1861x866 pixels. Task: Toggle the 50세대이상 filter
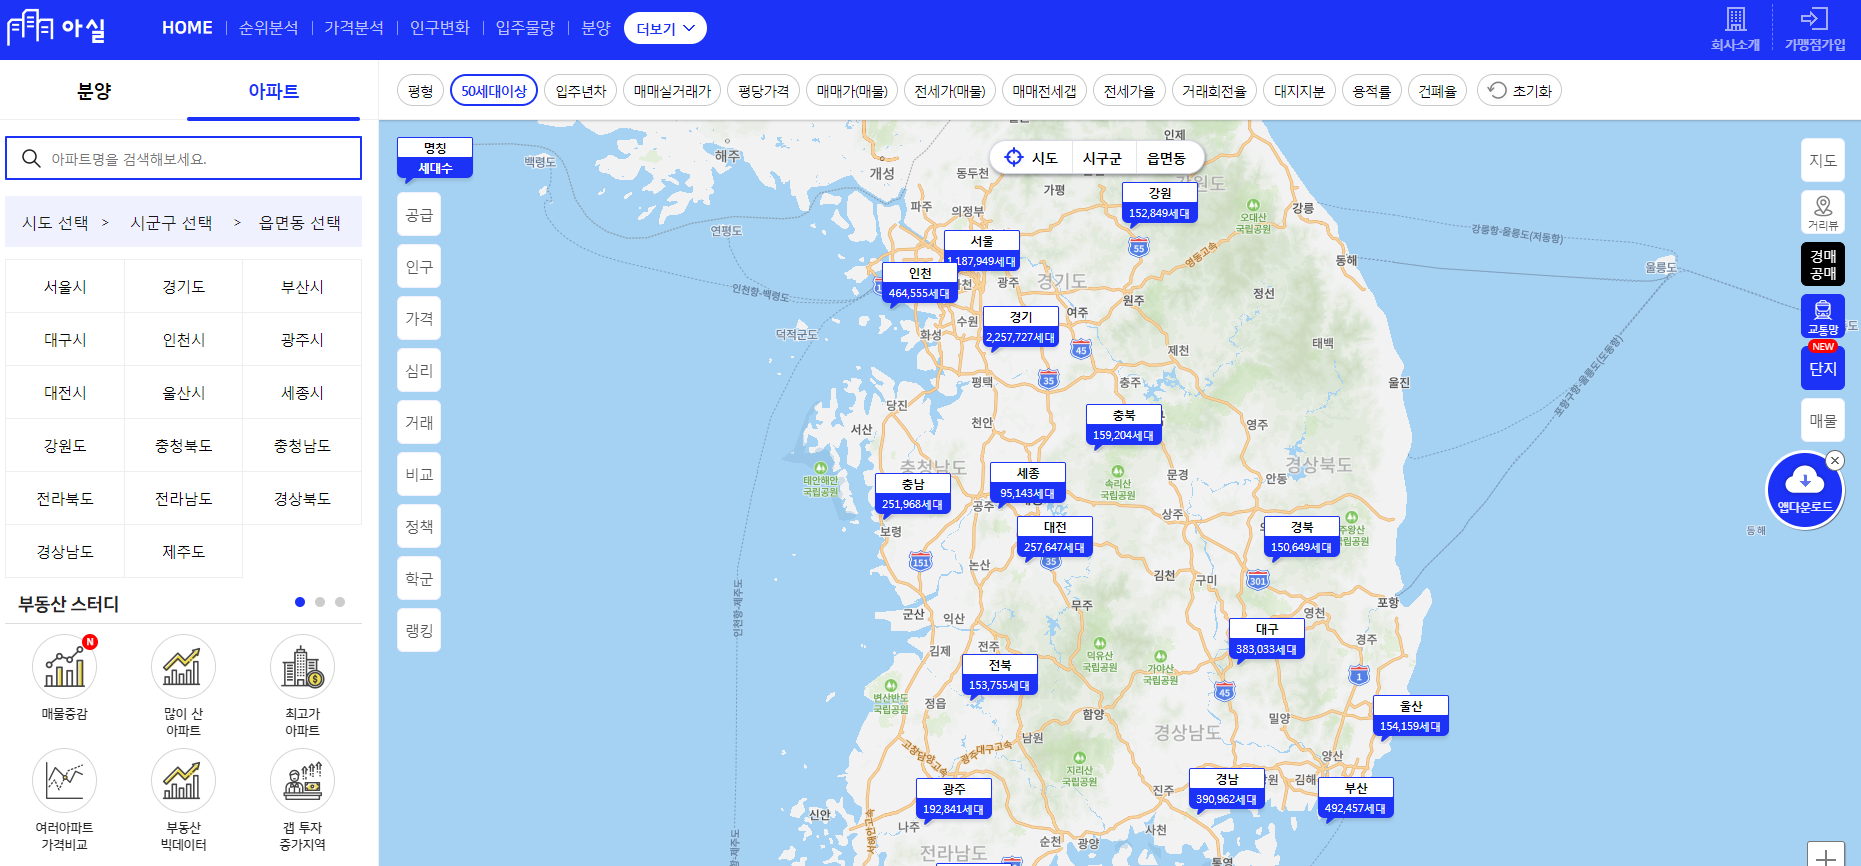pos(494,91)
